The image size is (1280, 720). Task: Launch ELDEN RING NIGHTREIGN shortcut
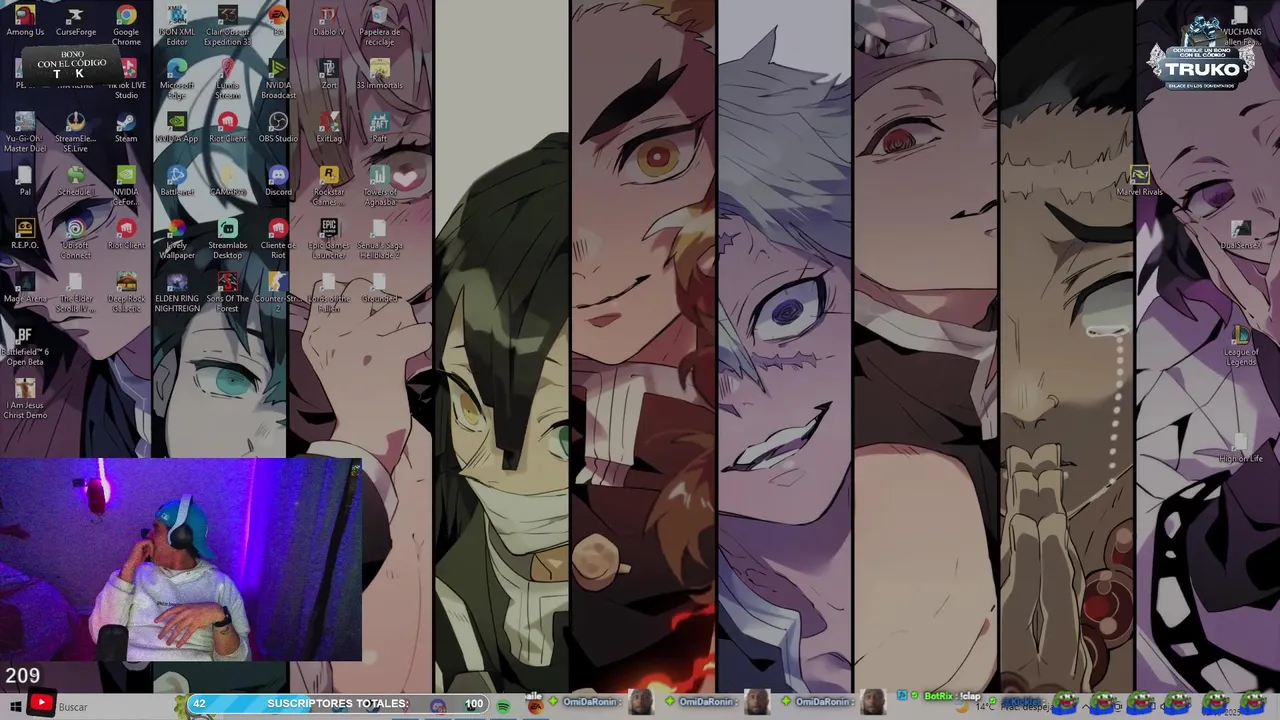coord(177,292)
